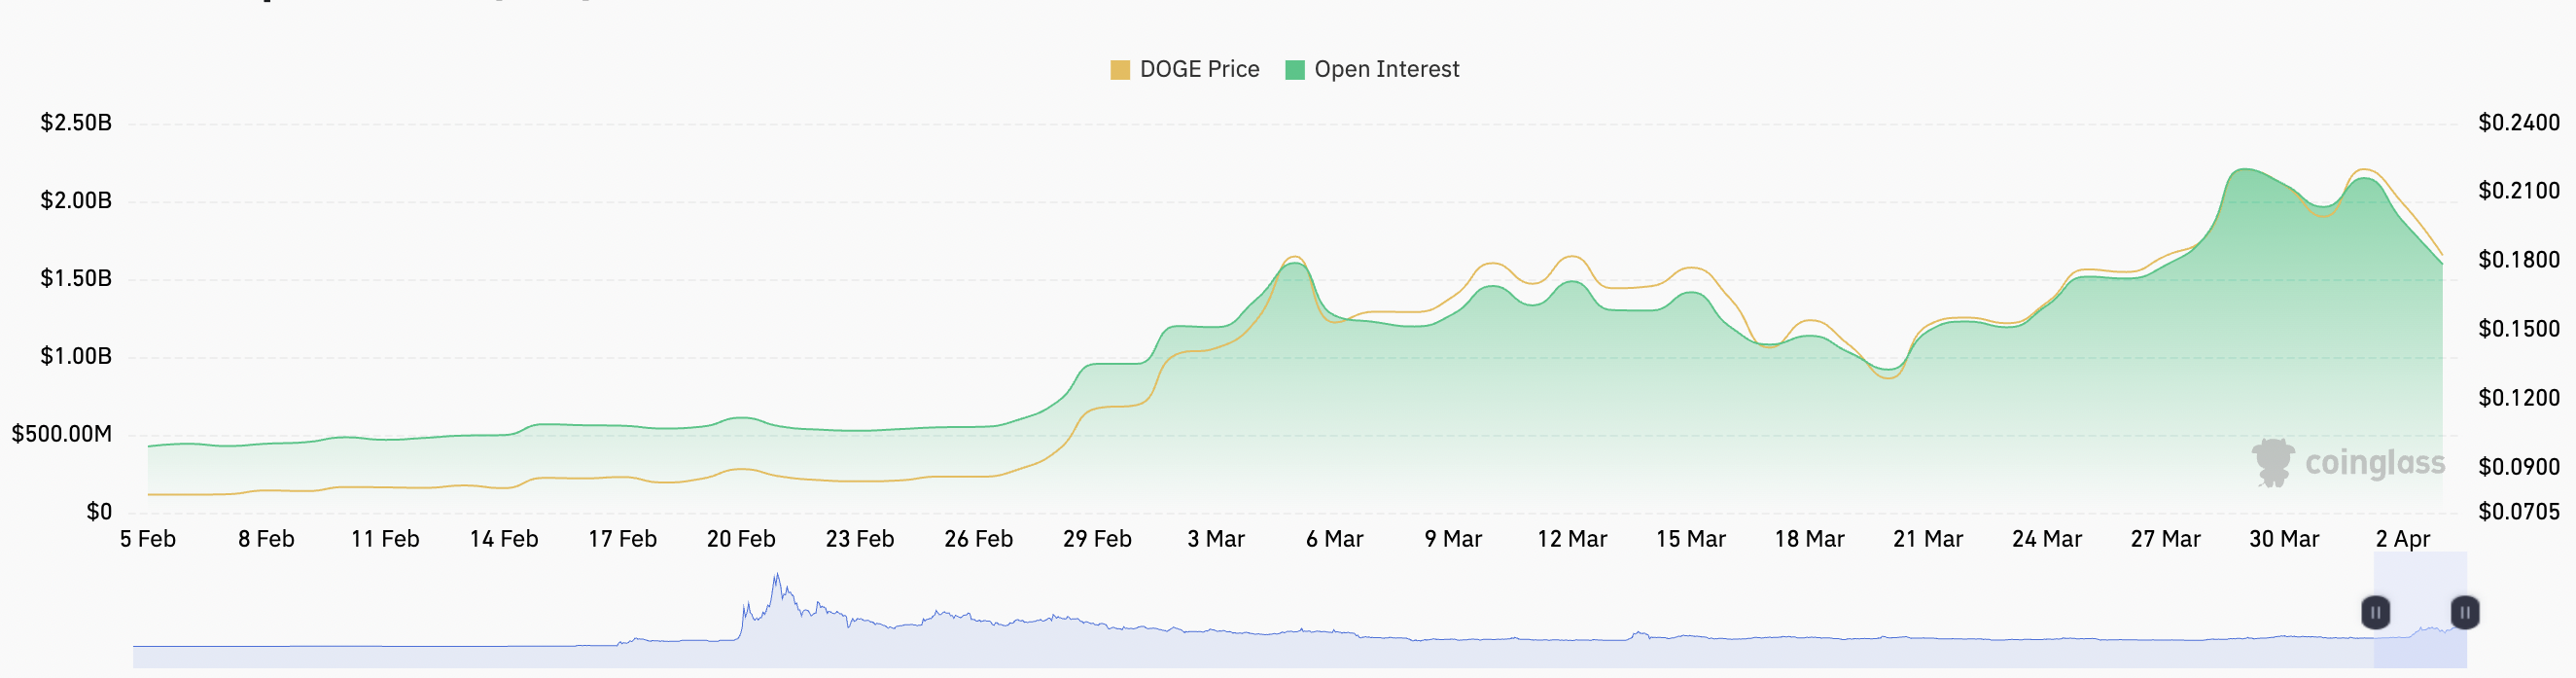This screenshot has height=678, width=2576.
Task: Click the 6 Mar date label
Action: click(1334, 539)
